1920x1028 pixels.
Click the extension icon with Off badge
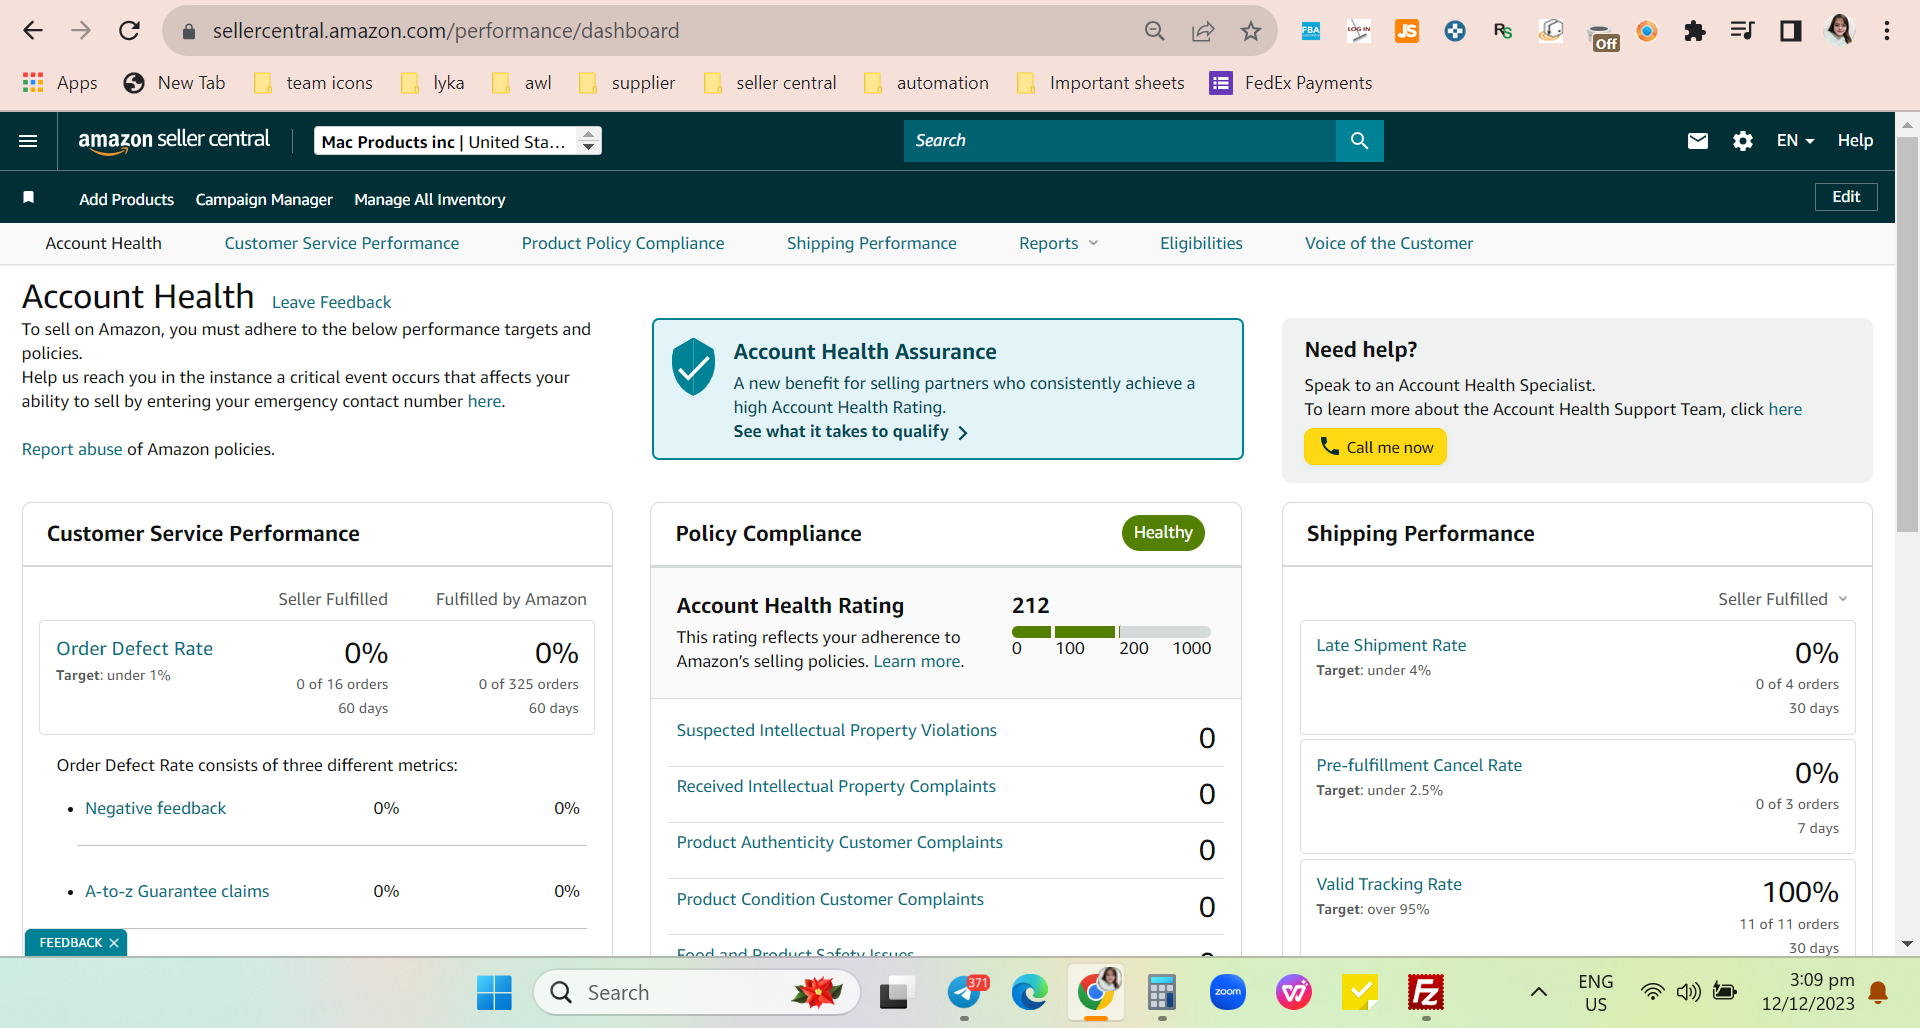(x=1603, y=36)
